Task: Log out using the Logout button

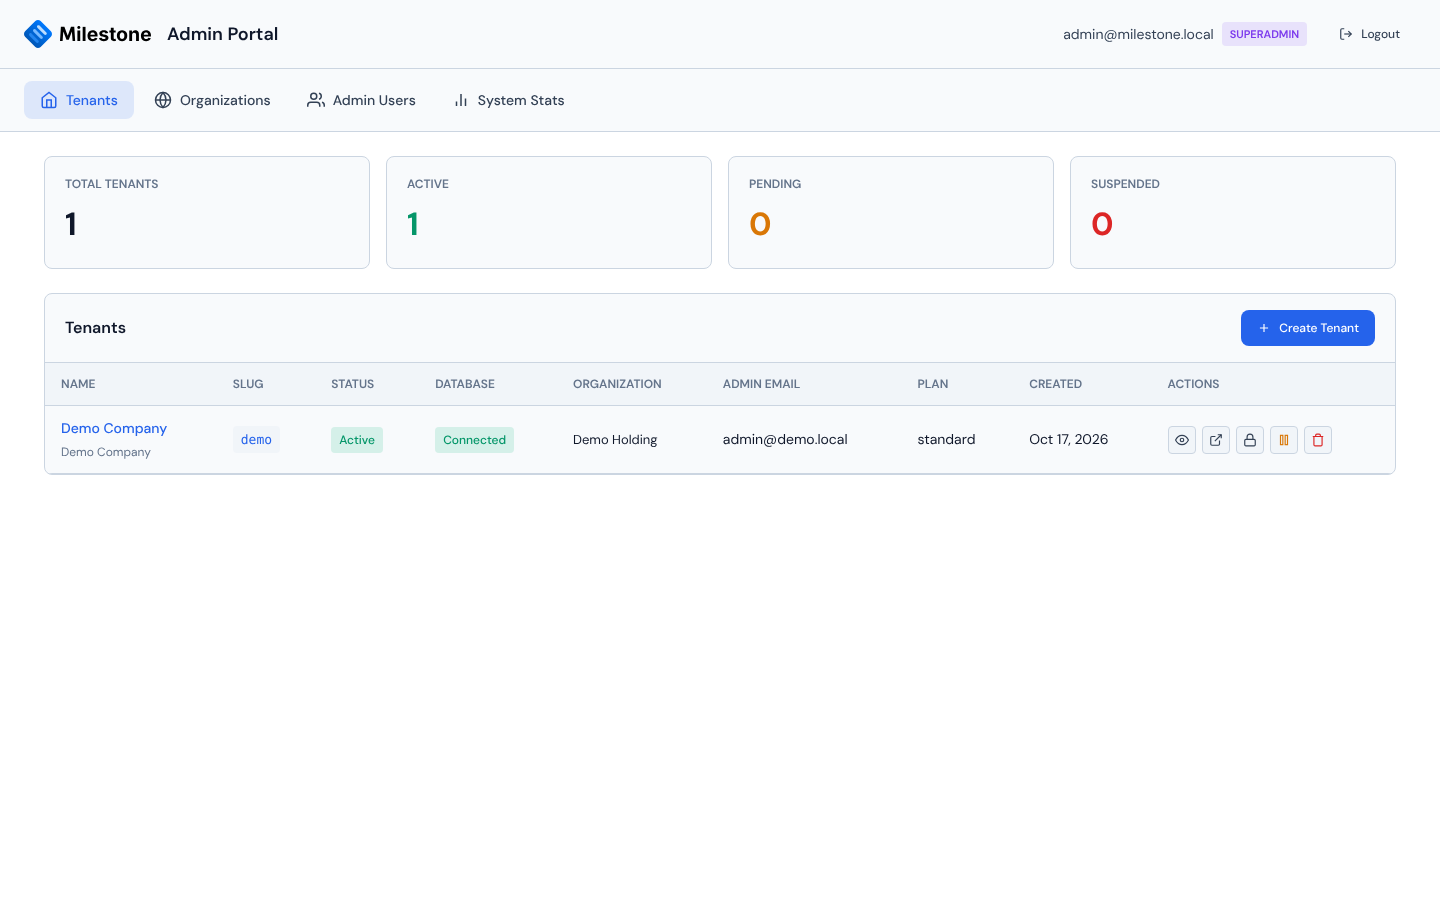Action: (1369, 34)
